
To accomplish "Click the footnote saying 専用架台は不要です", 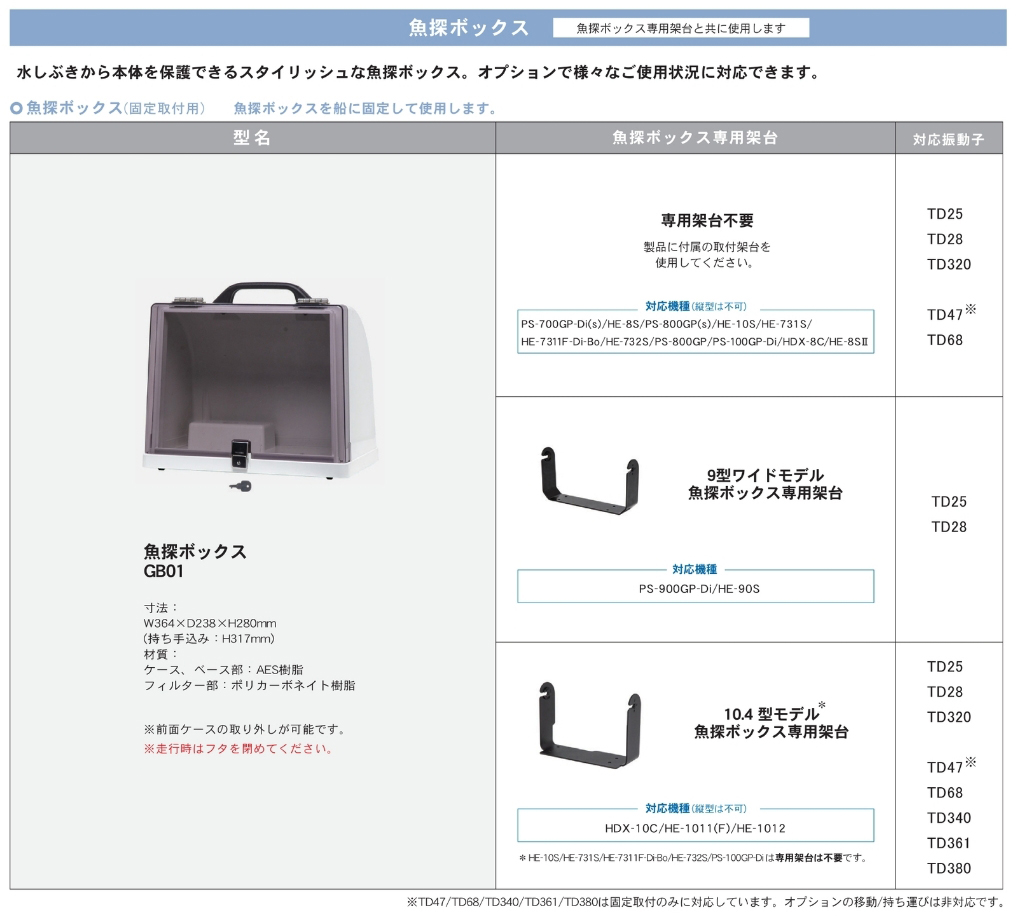I will tap(693, 858).
